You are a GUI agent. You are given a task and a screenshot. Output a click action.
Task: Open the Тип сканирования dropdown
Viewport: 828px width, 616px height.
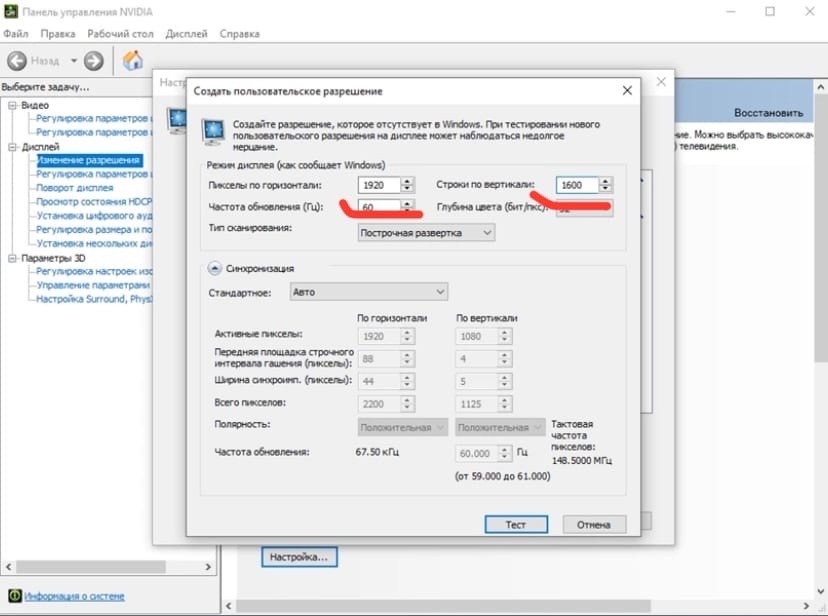point(426,233)
